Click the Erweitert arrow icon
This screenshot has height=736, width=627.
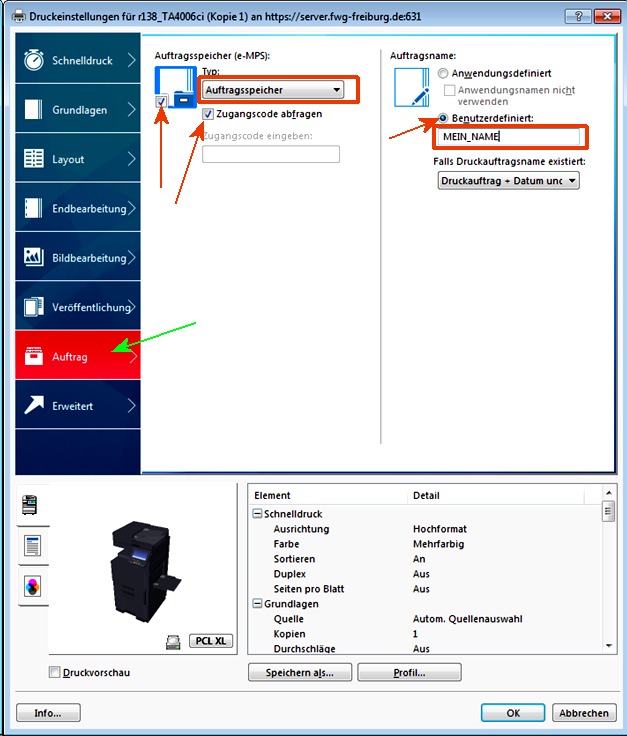tap(34, 406)
